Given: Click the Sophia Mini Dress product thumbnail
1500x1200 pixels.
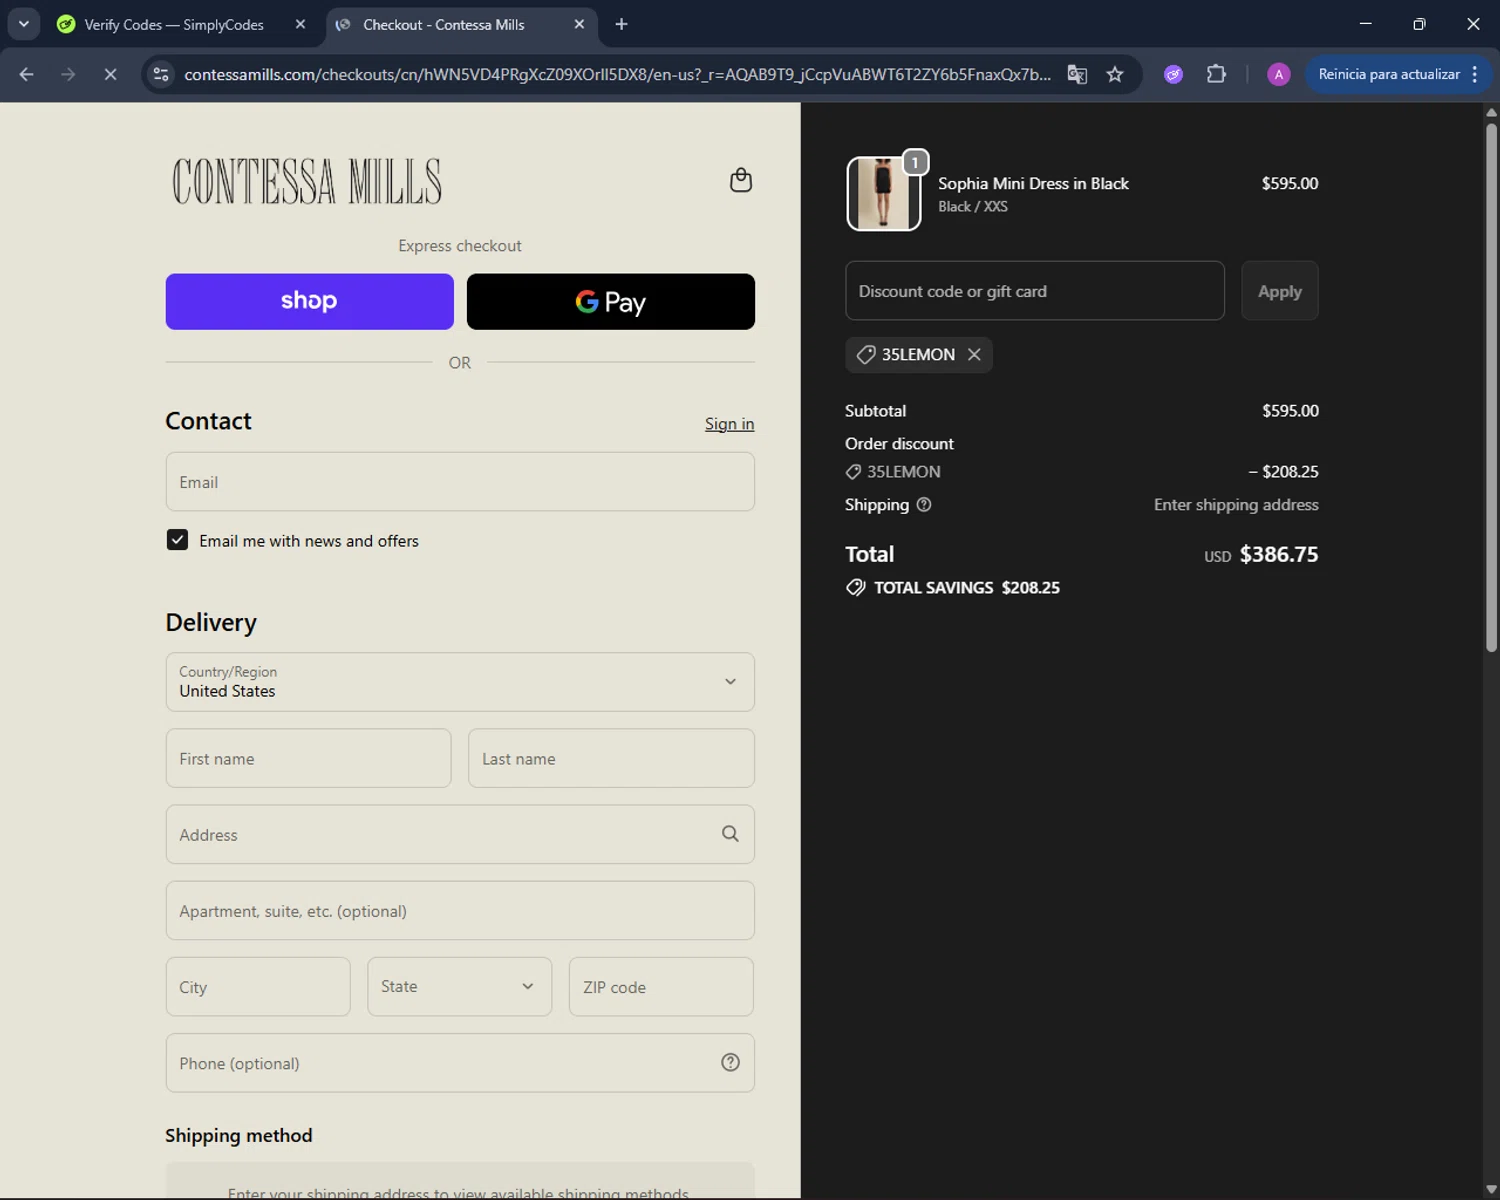Looking at the screenshot, I should 884,194.
